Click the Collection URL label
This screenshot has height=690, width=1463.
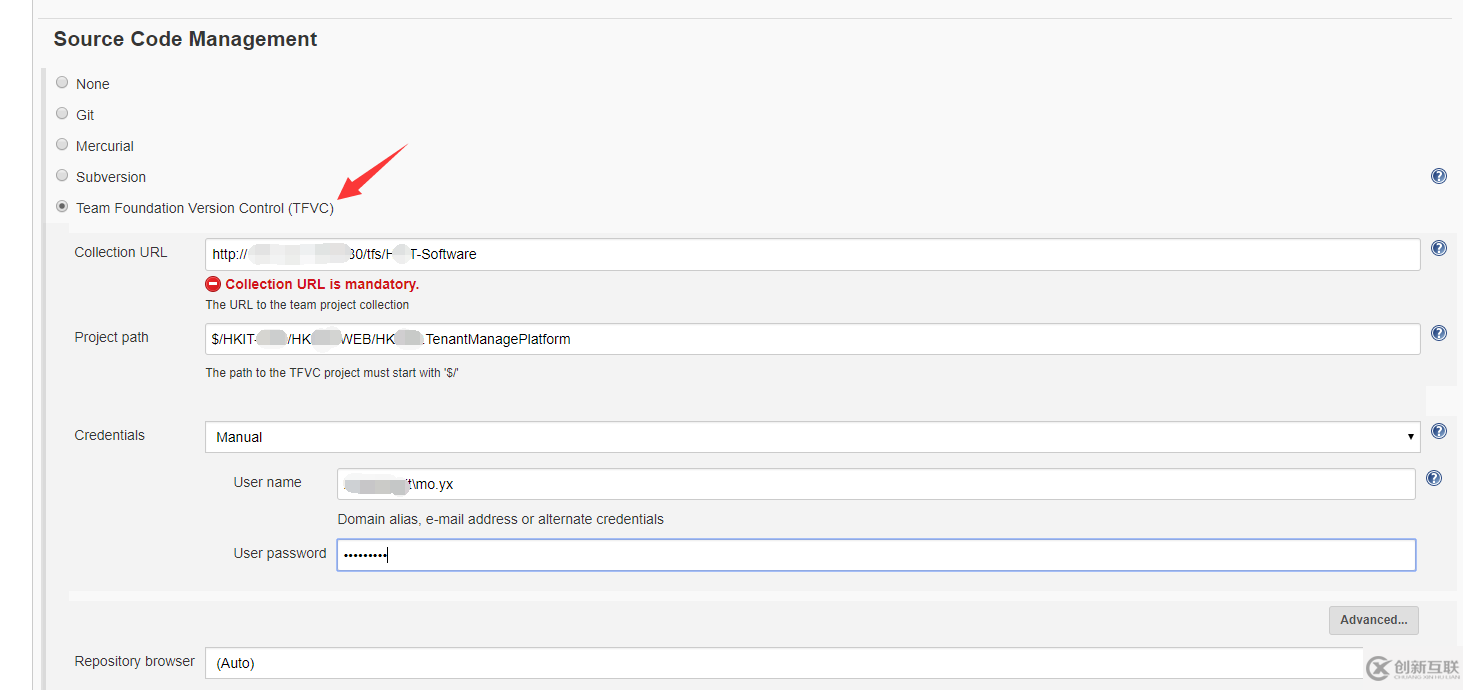pyautogui.click(x=121, y=252)
